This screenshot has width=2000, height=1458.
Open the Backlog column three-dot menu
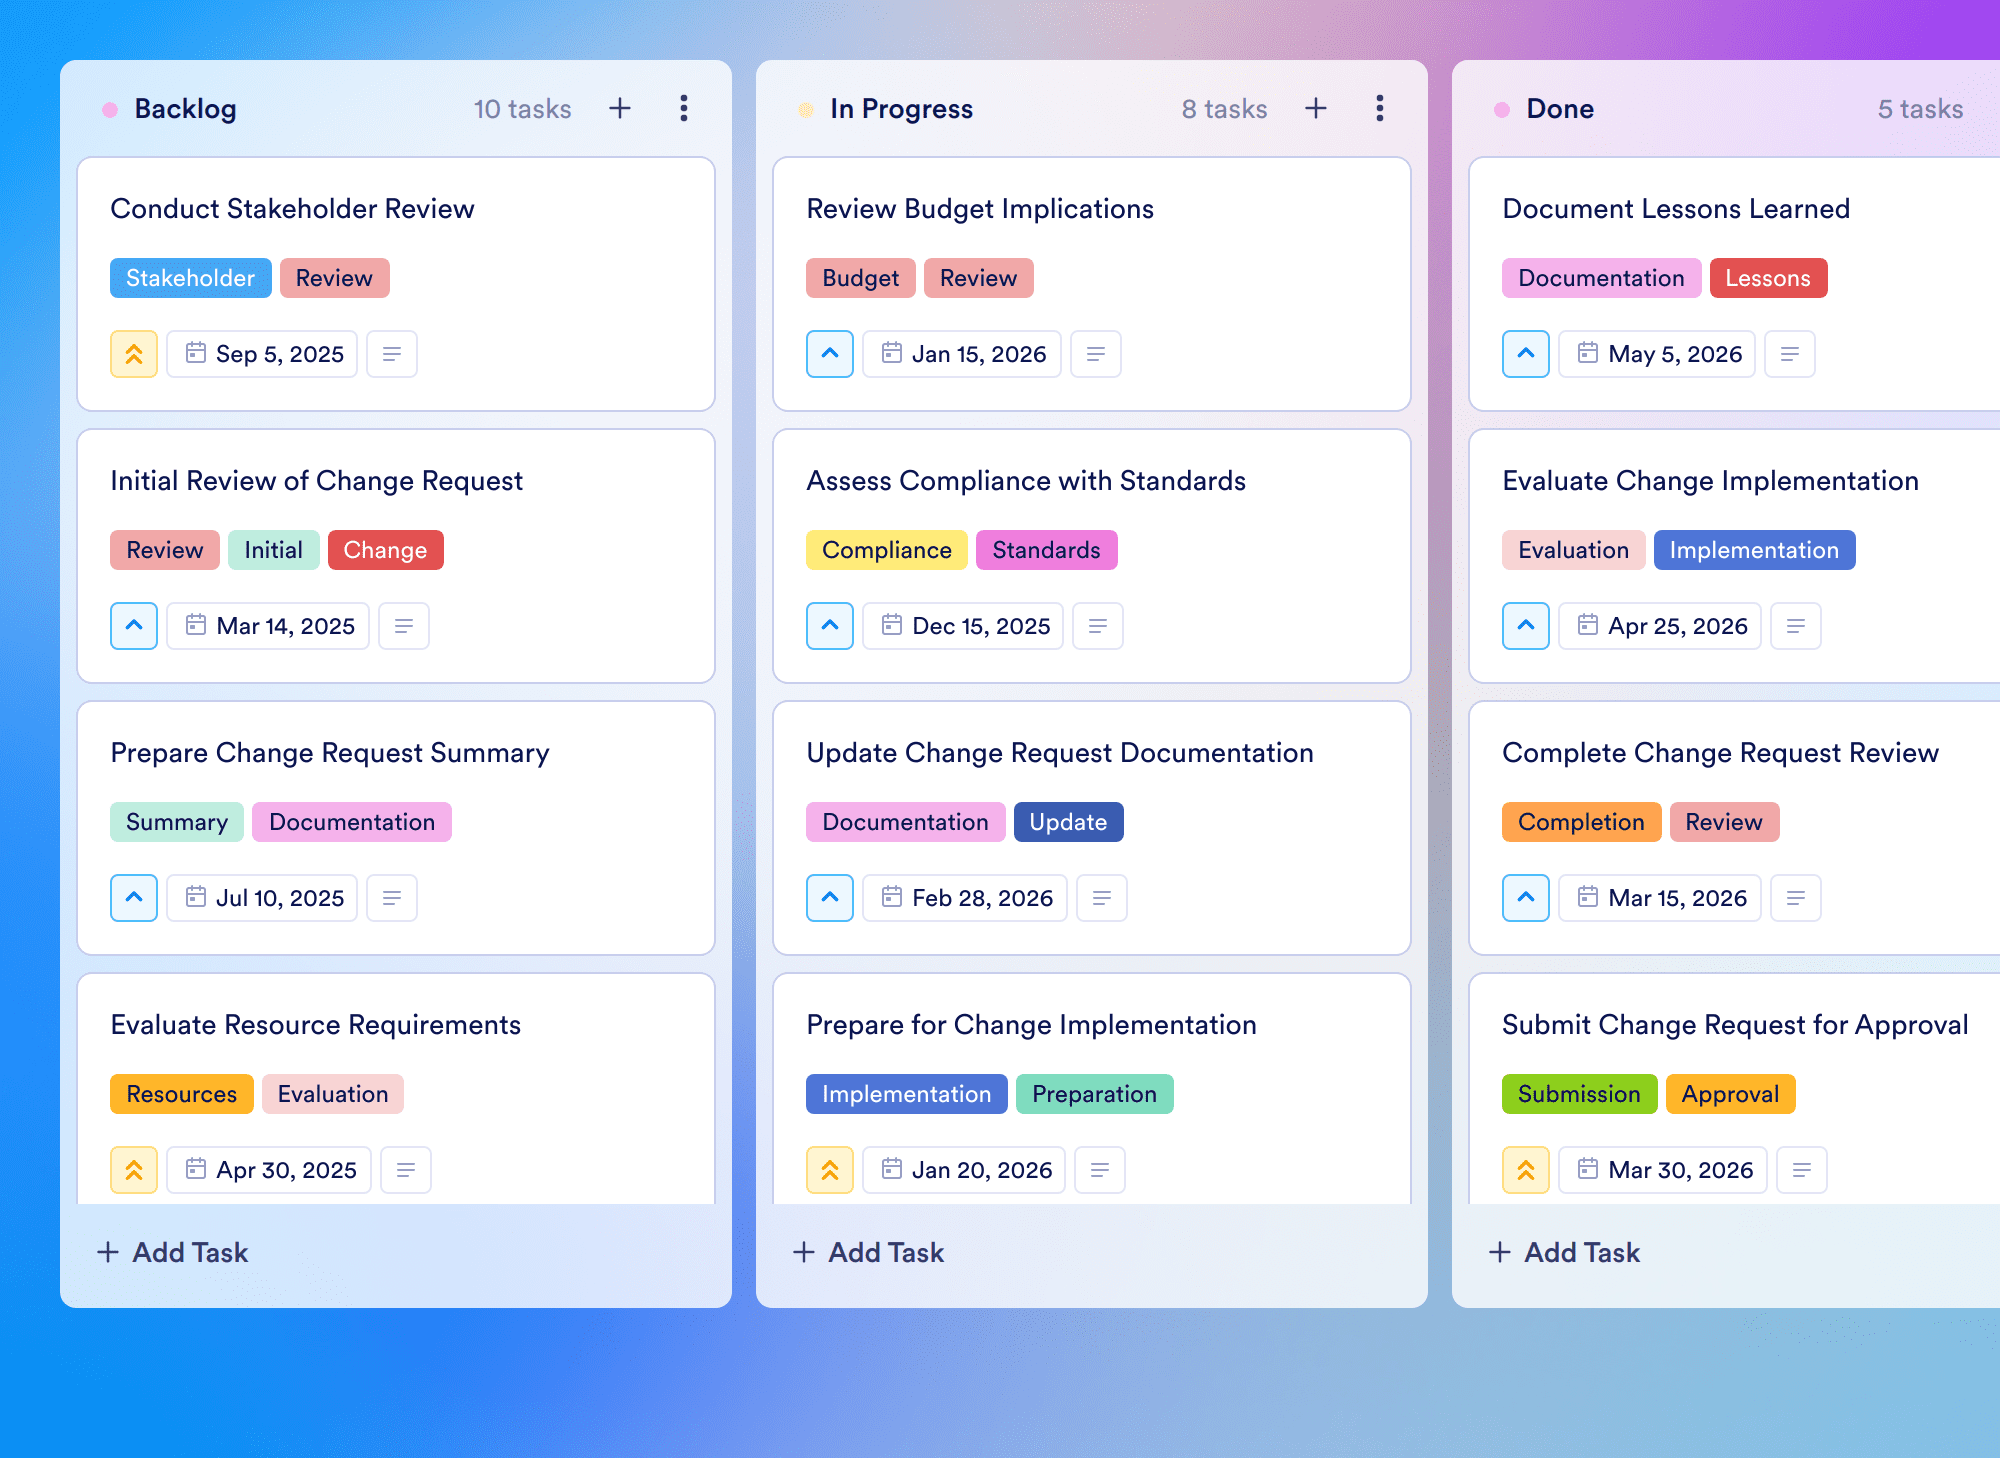684,108
